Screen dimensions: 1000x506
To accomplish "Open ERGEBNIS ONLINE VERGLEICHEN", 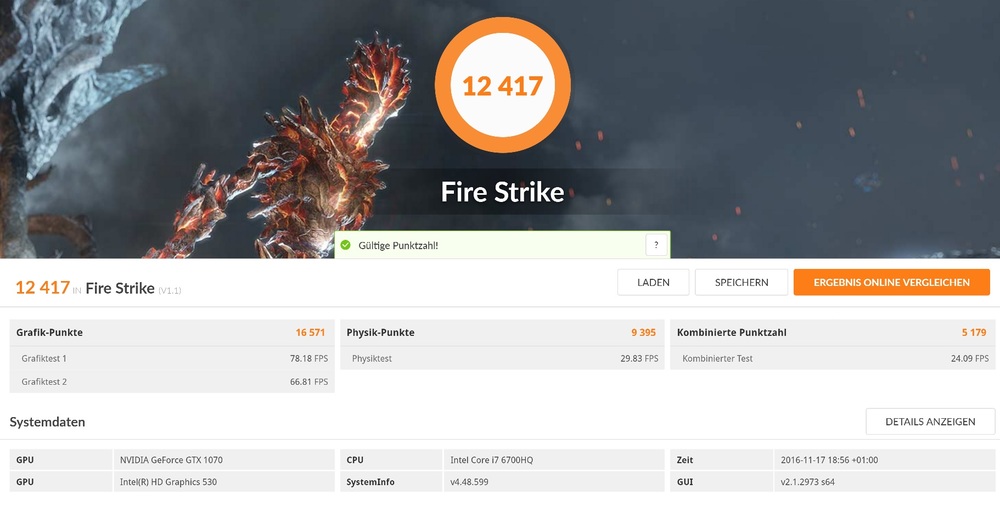I will point(891,283).
